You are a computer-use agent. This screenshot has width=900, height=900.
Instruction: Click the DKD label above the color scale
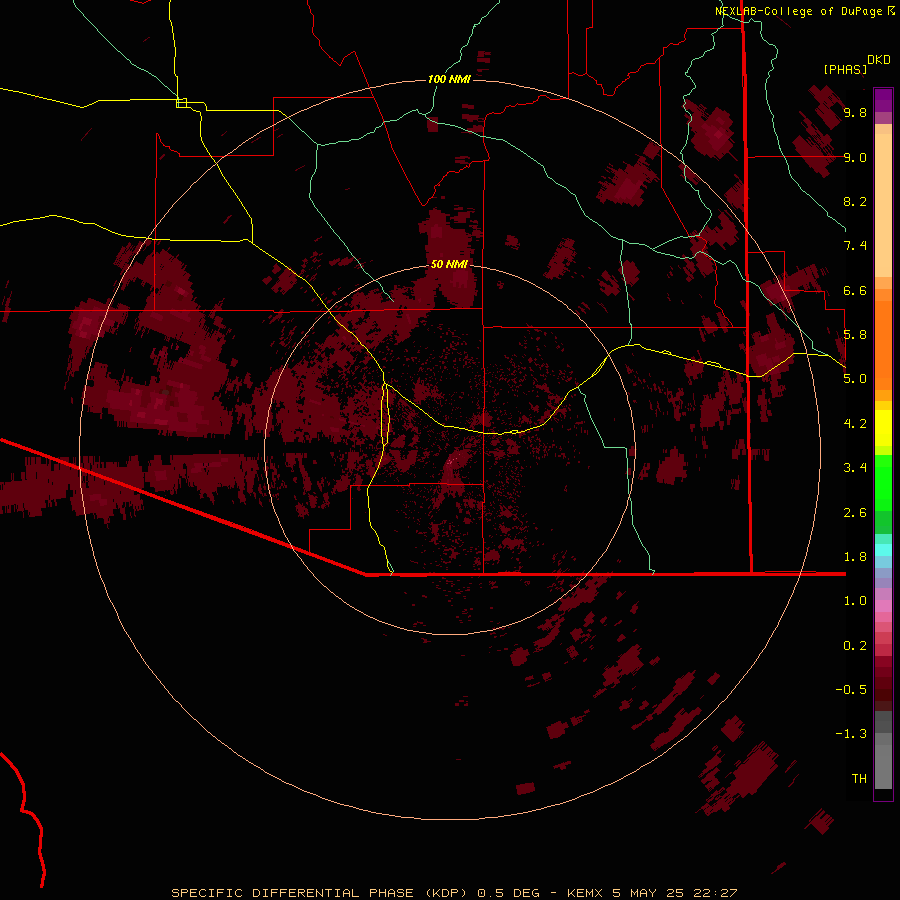879,60
